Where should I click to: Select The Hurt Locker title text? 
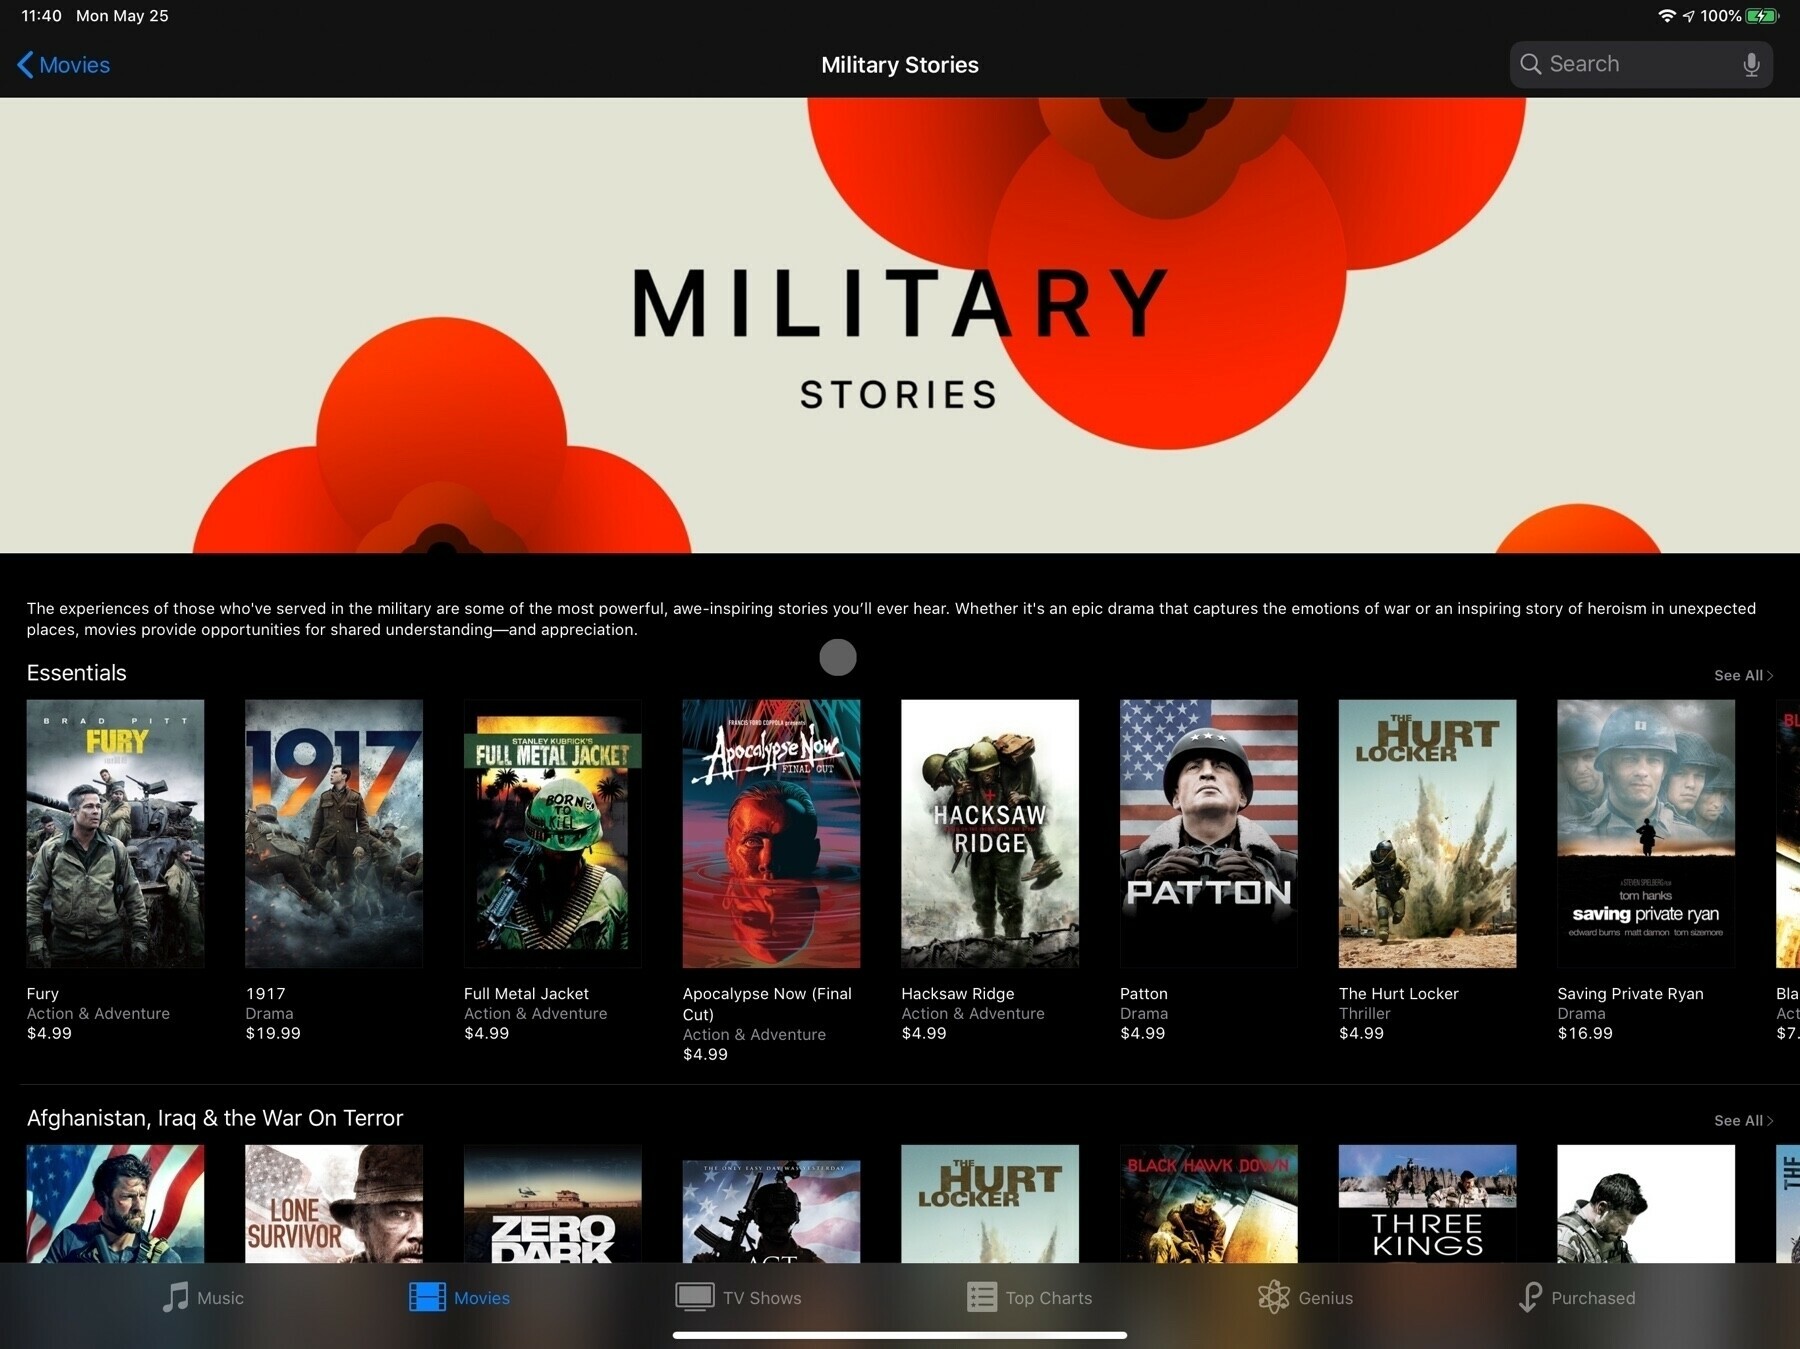[x=1399, y=994]
